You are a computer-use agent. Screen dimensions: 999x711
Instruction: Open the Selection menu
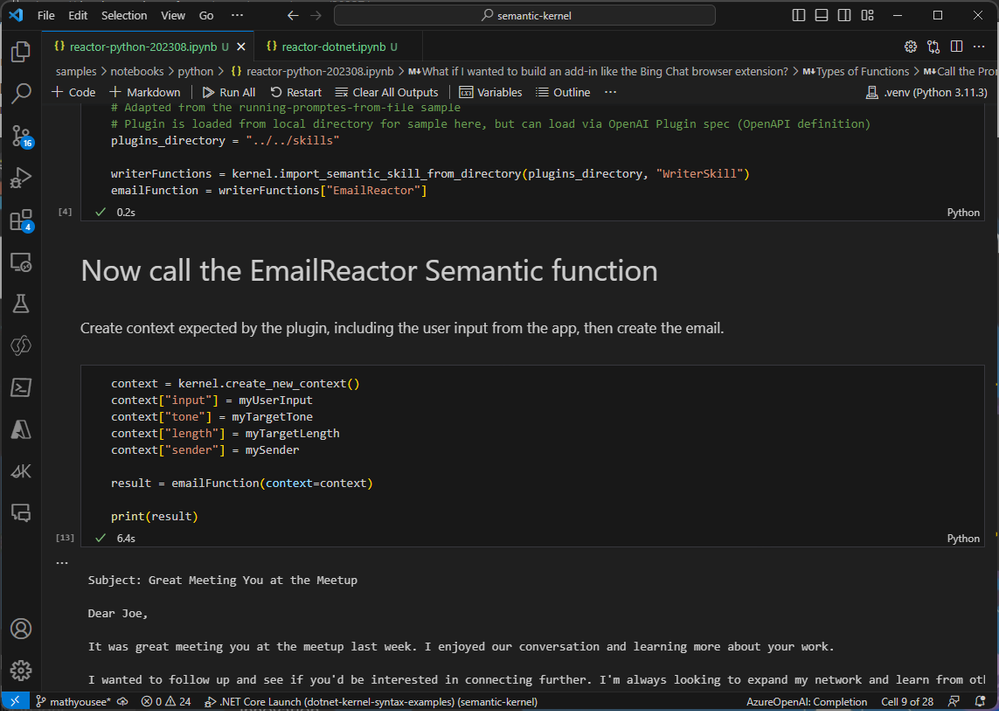point(124,15)
